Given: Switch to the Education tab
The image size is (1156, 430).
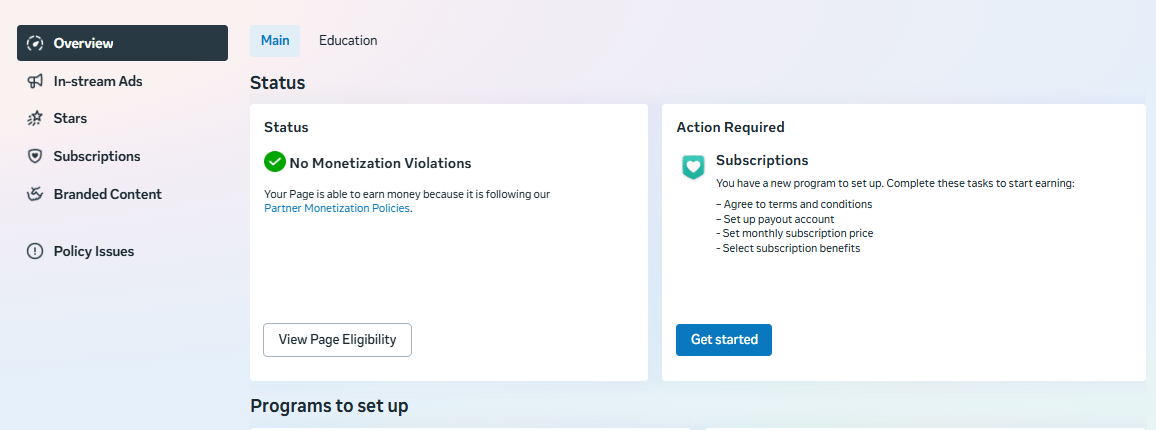Looking at the screenshot, I should (348, 41).
